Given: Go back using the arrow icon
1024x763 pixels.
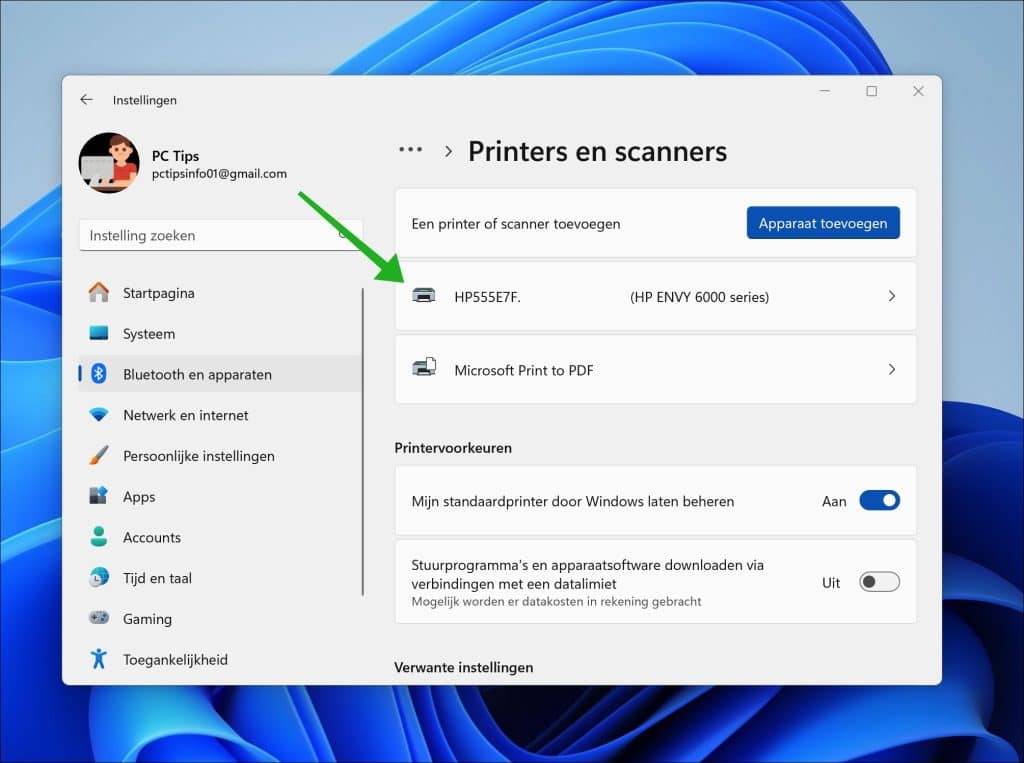Looking at the screenshot, I should click(x=86, y=99).
